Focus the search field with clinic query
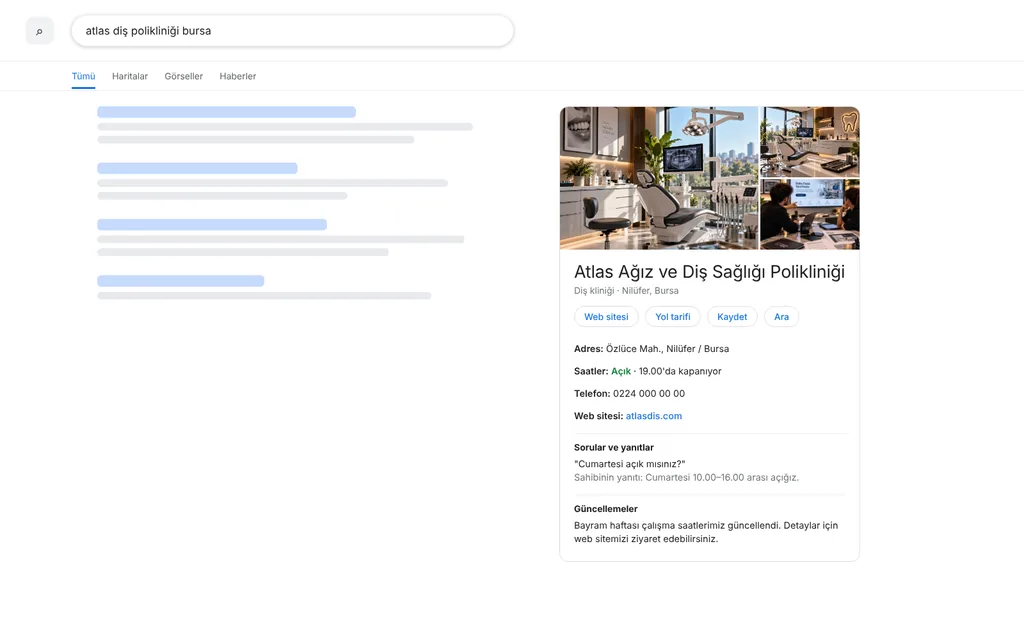 292,31
